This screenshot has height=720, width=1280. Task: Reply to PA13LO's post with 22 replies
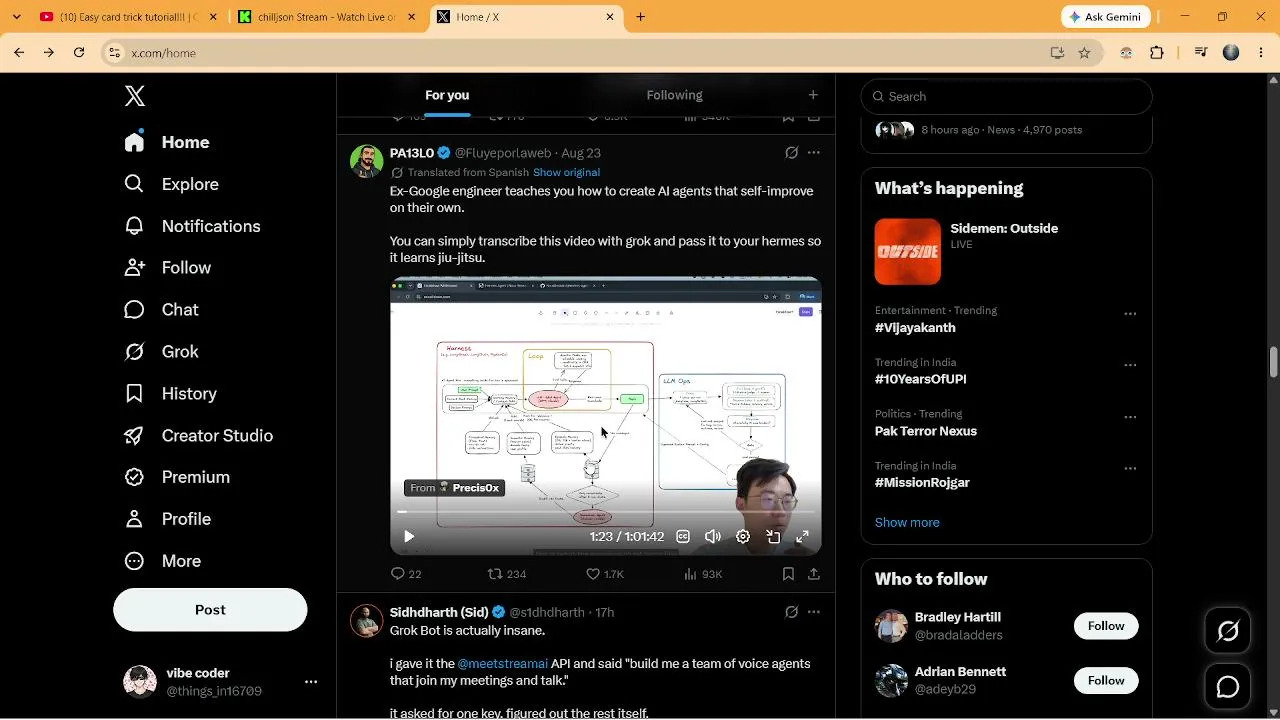[405, 574]
